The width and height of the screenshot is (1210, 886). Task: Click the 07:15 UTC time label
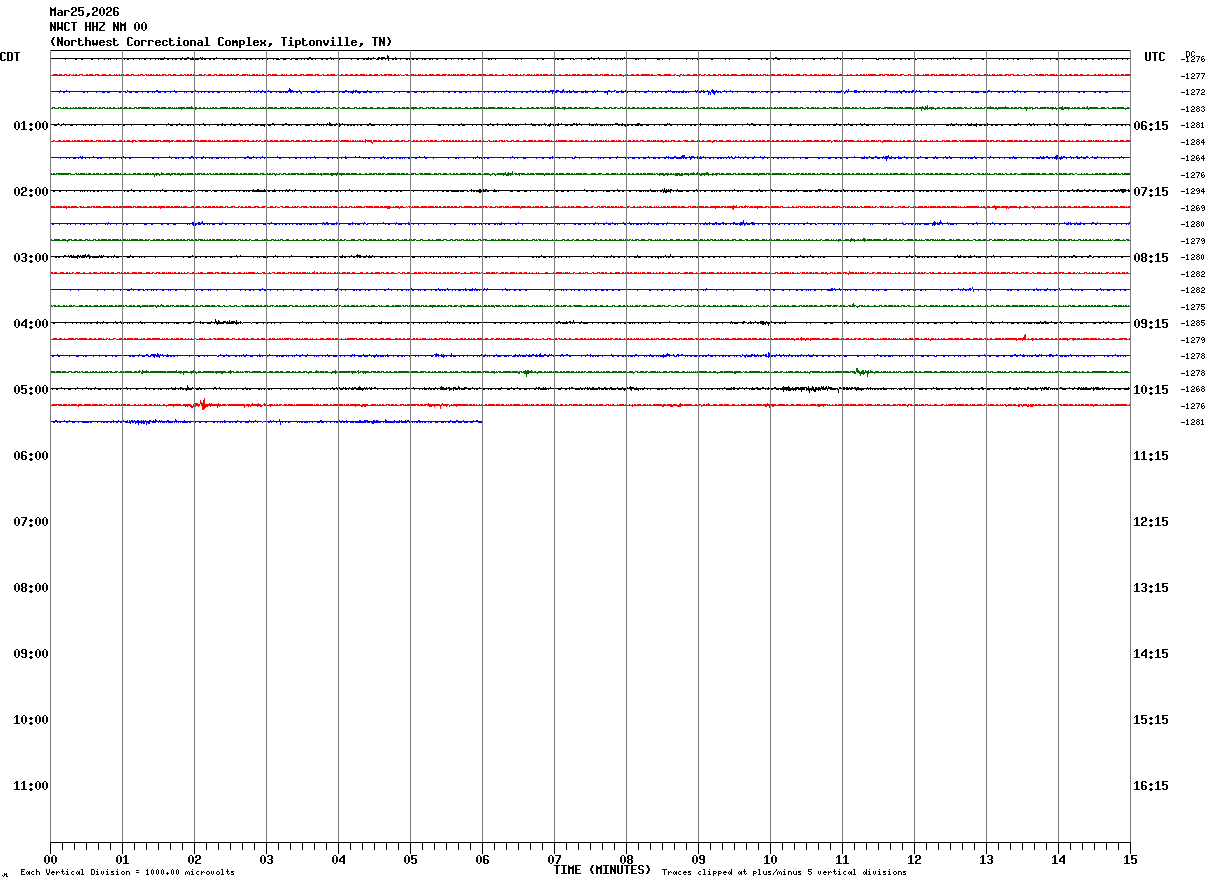point(1151,192)
